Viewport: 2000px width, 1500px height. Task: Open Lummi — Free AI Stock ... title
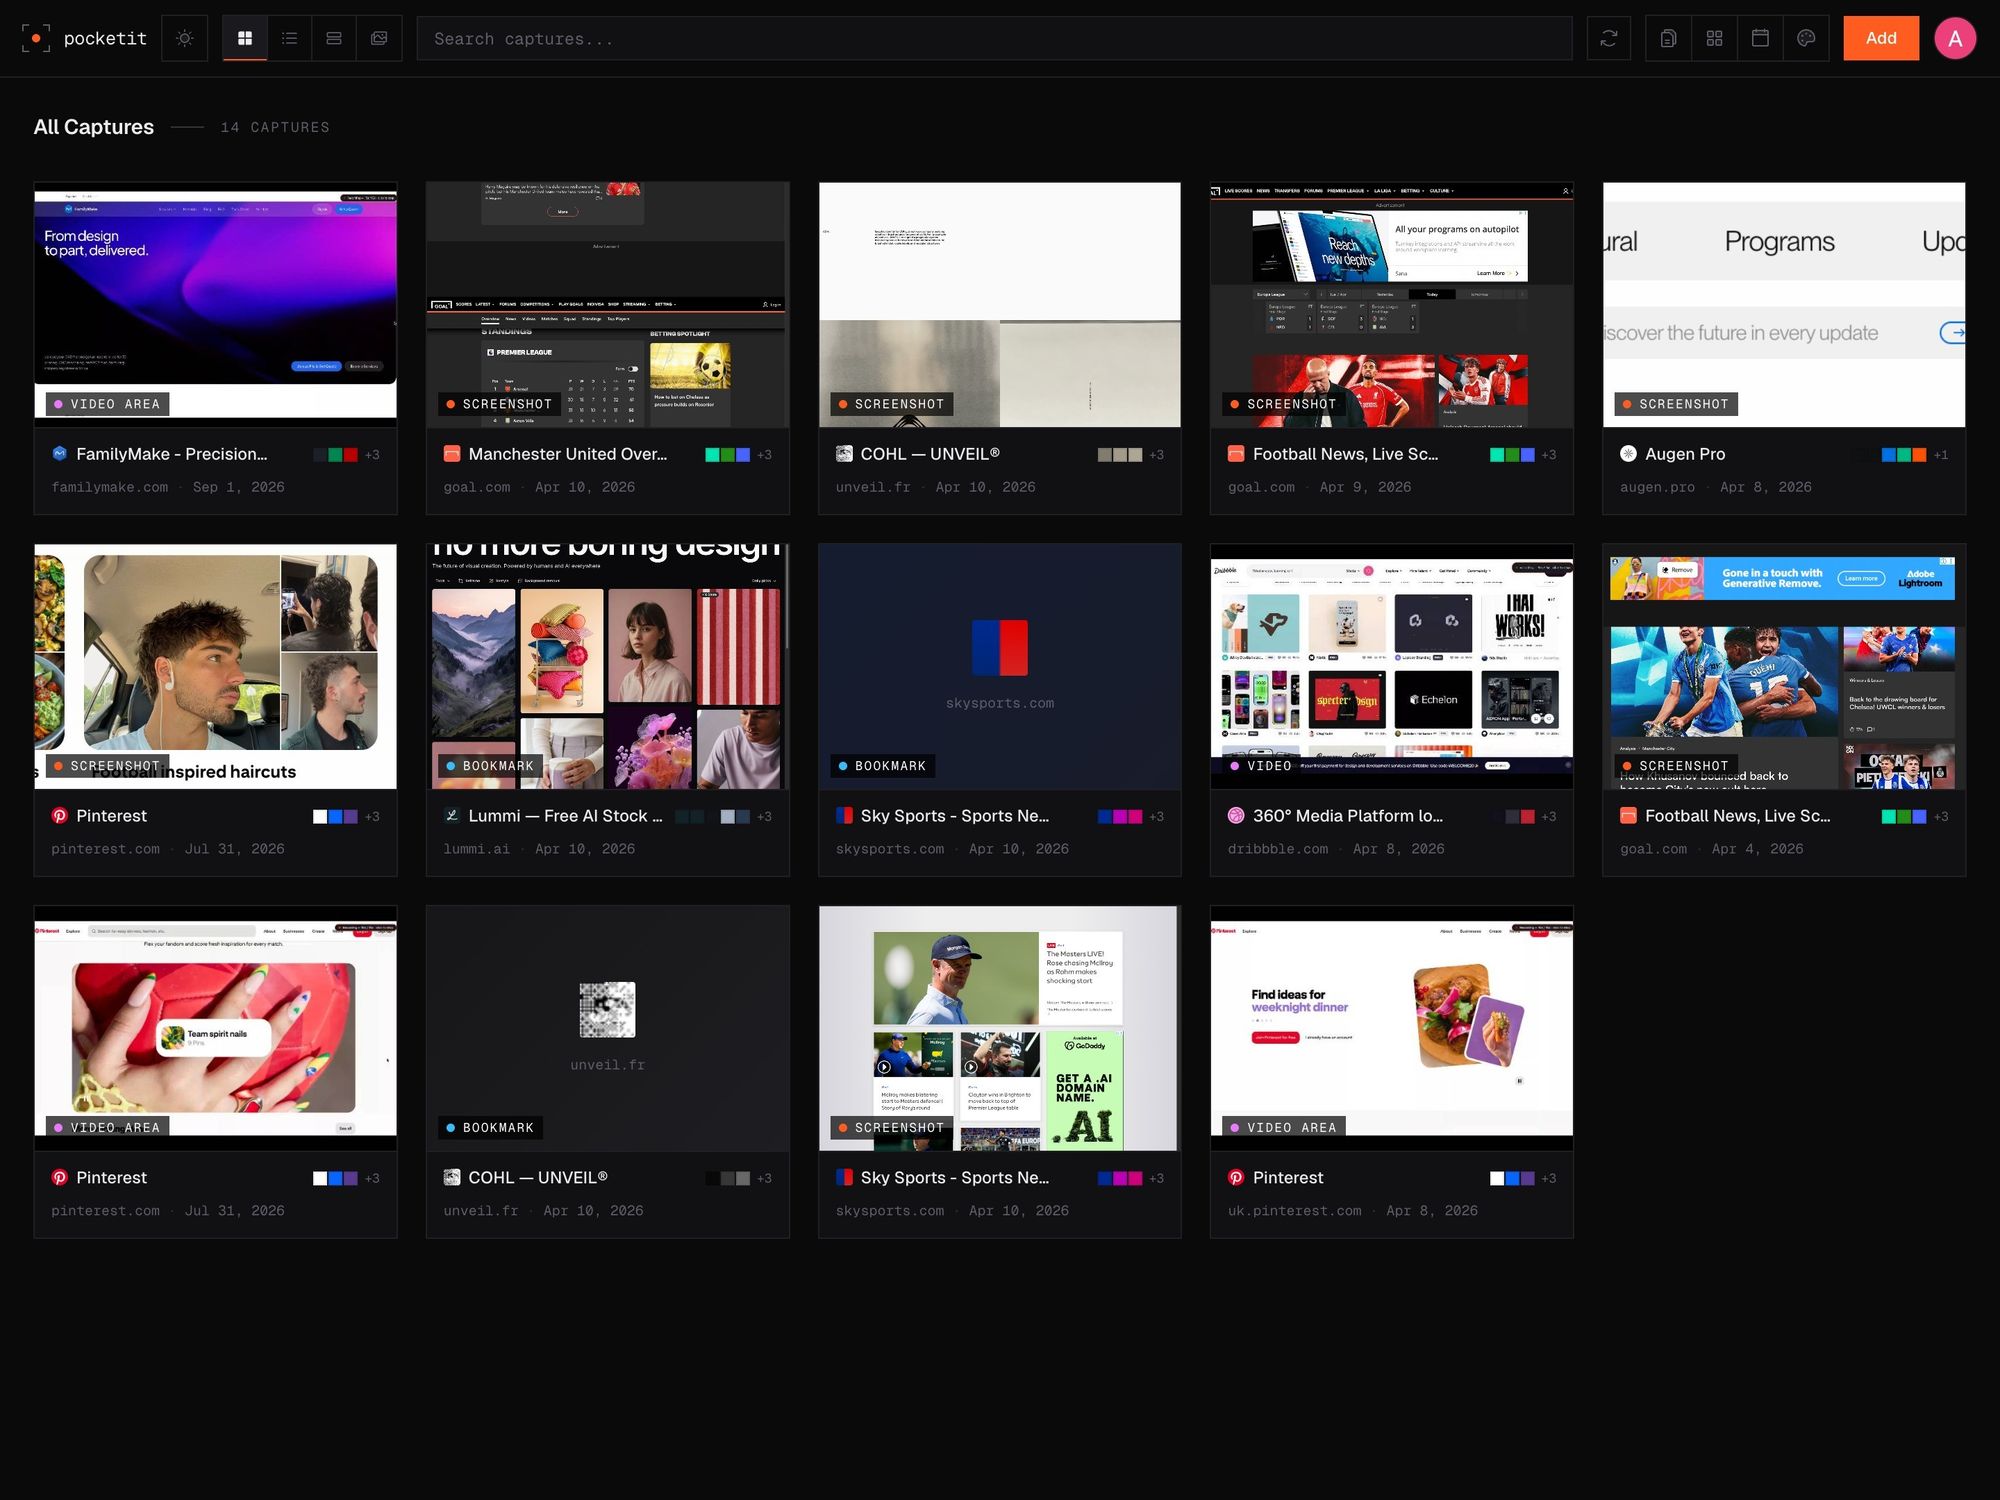point(565,816)
